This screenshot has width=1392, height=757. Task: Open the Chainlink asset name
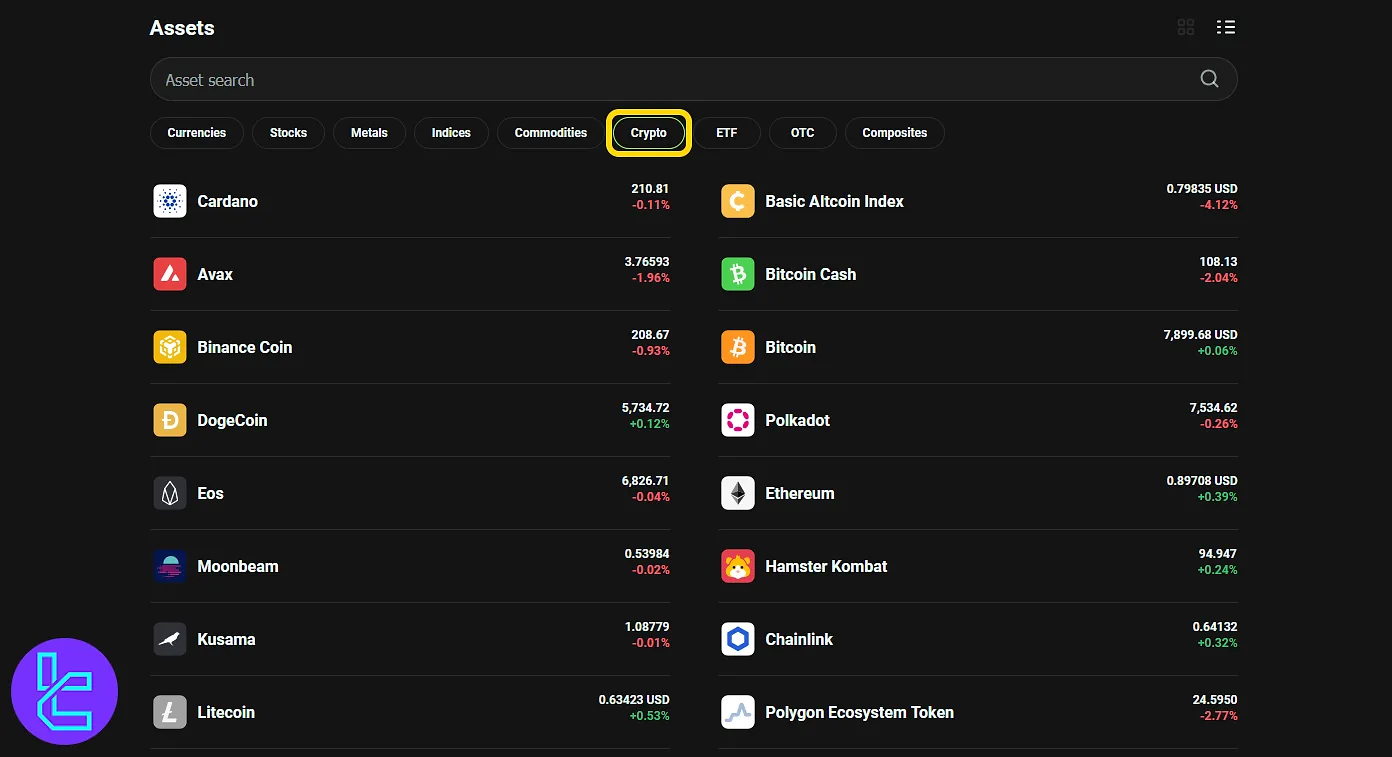click(799, 639)
